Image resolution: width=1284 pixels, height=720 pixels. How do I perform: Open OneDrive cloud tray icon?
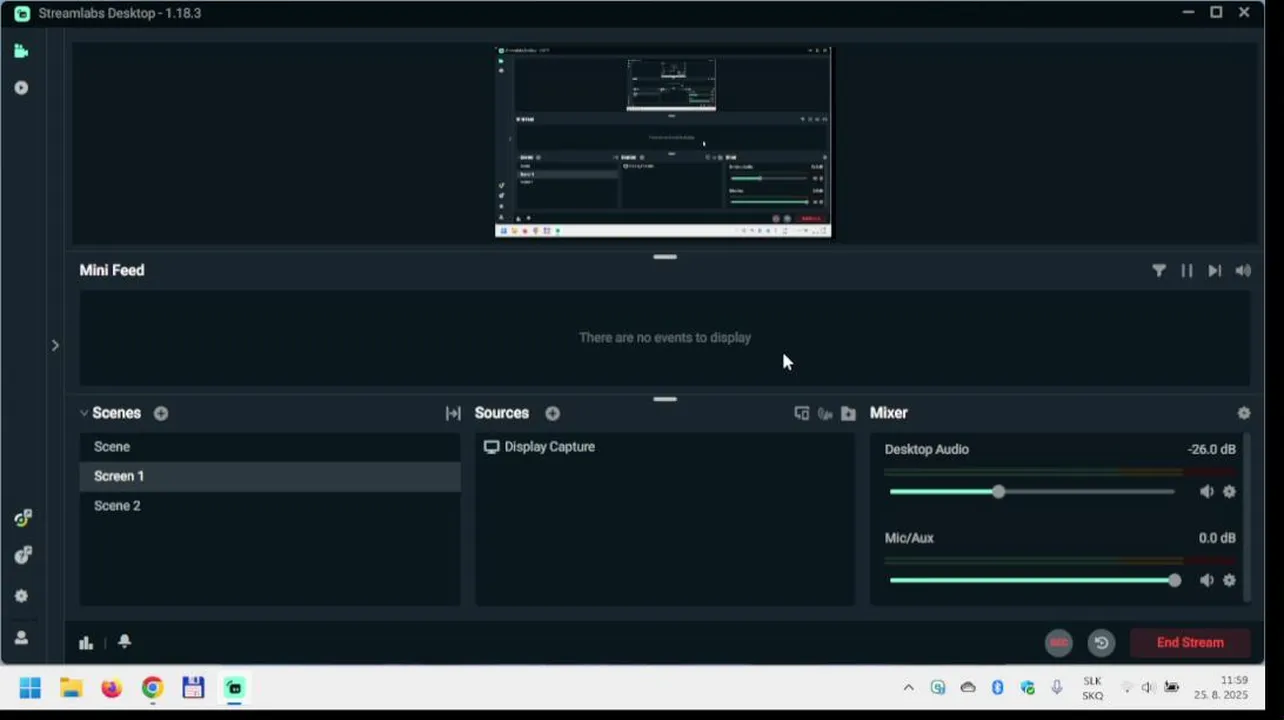pos(967,688)
